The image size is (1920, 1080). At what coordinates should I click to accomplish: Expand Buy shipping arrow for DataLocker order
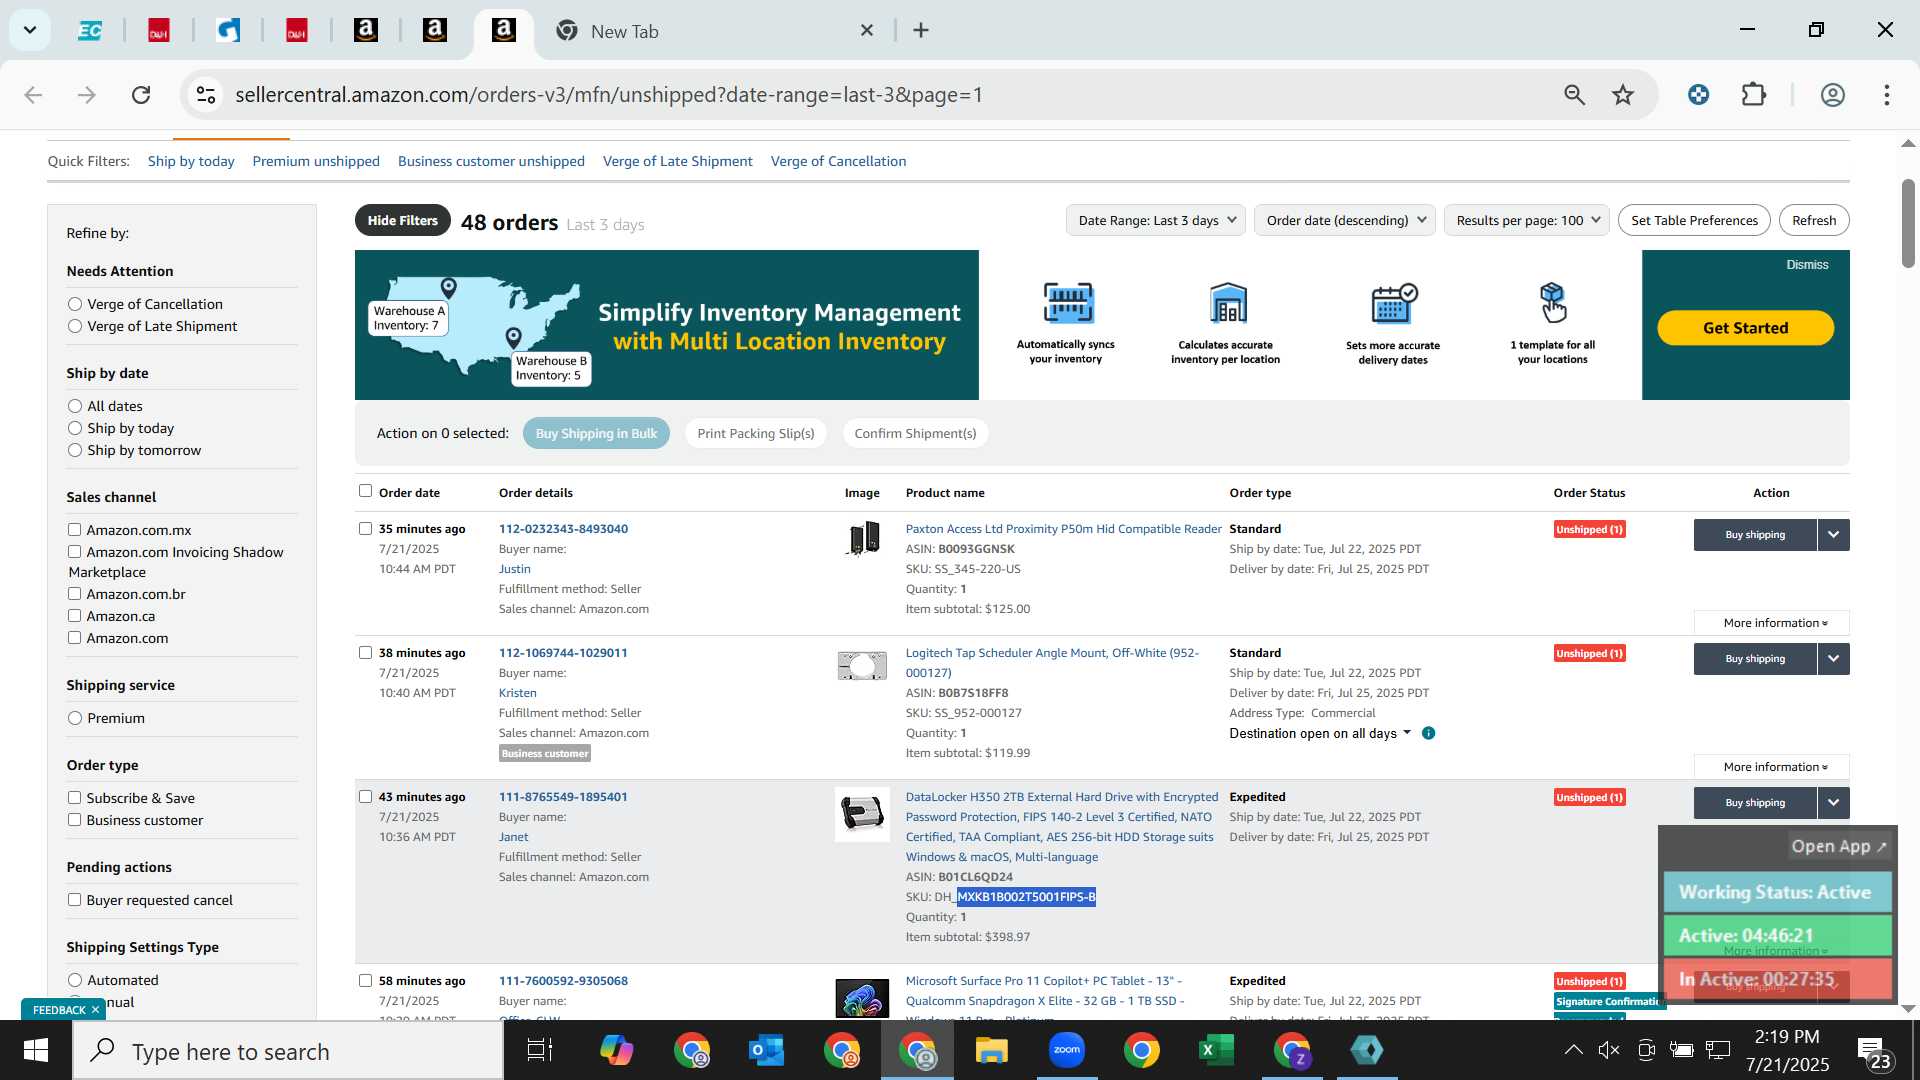coord(1834,803)
